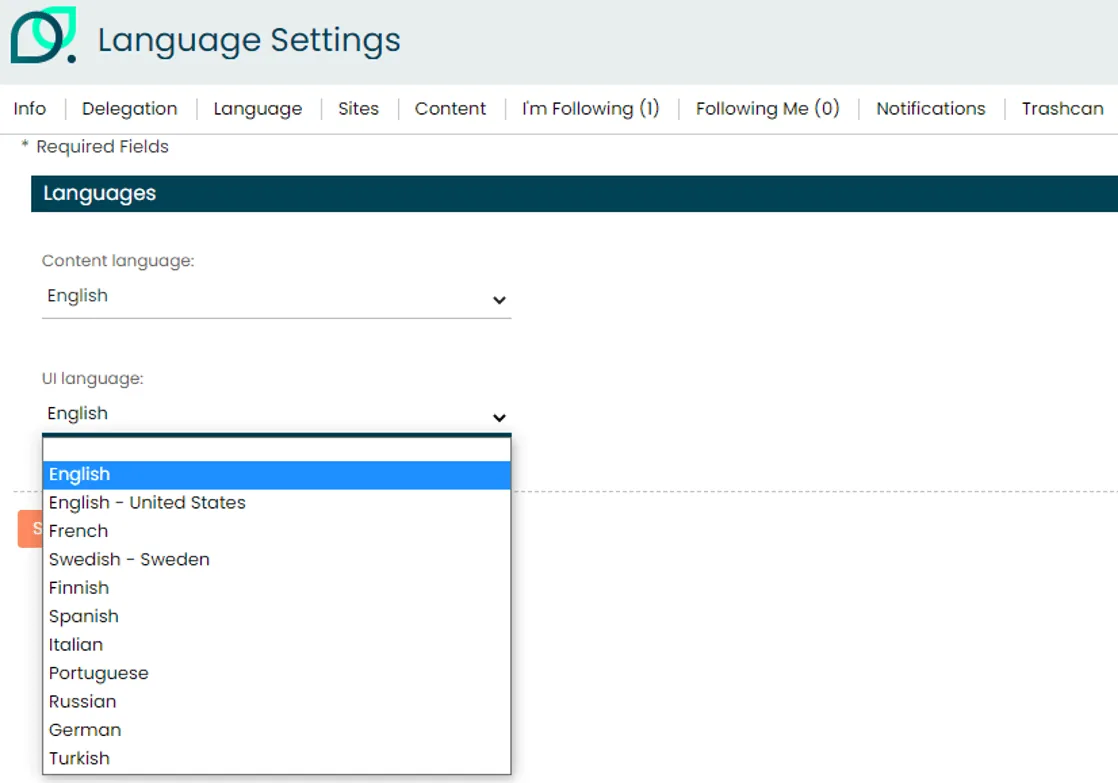Click the Languages section header
This screenshot has height=783, width=1118.
(574, 194)
